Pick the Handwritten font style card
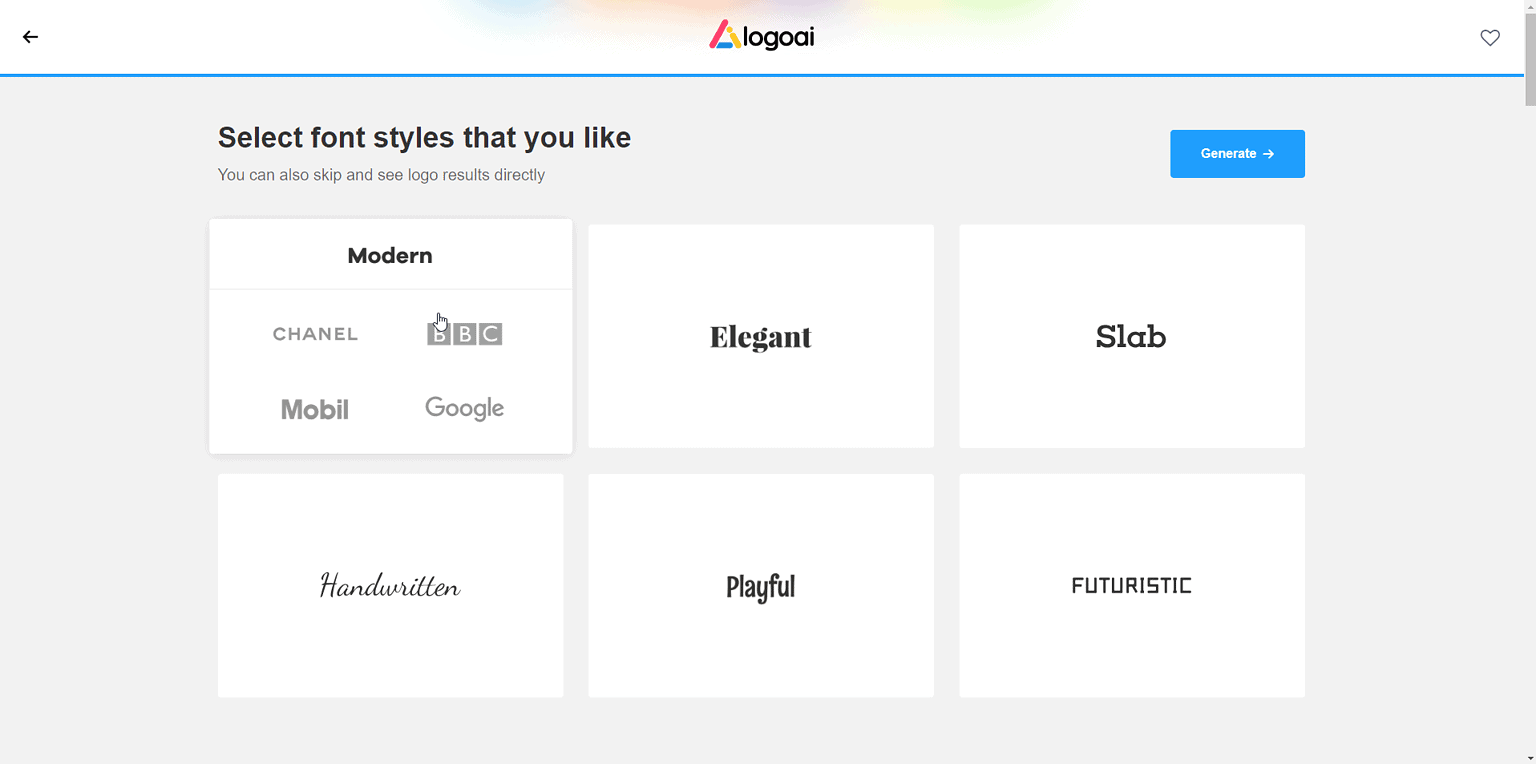 [x=390, y=585]
